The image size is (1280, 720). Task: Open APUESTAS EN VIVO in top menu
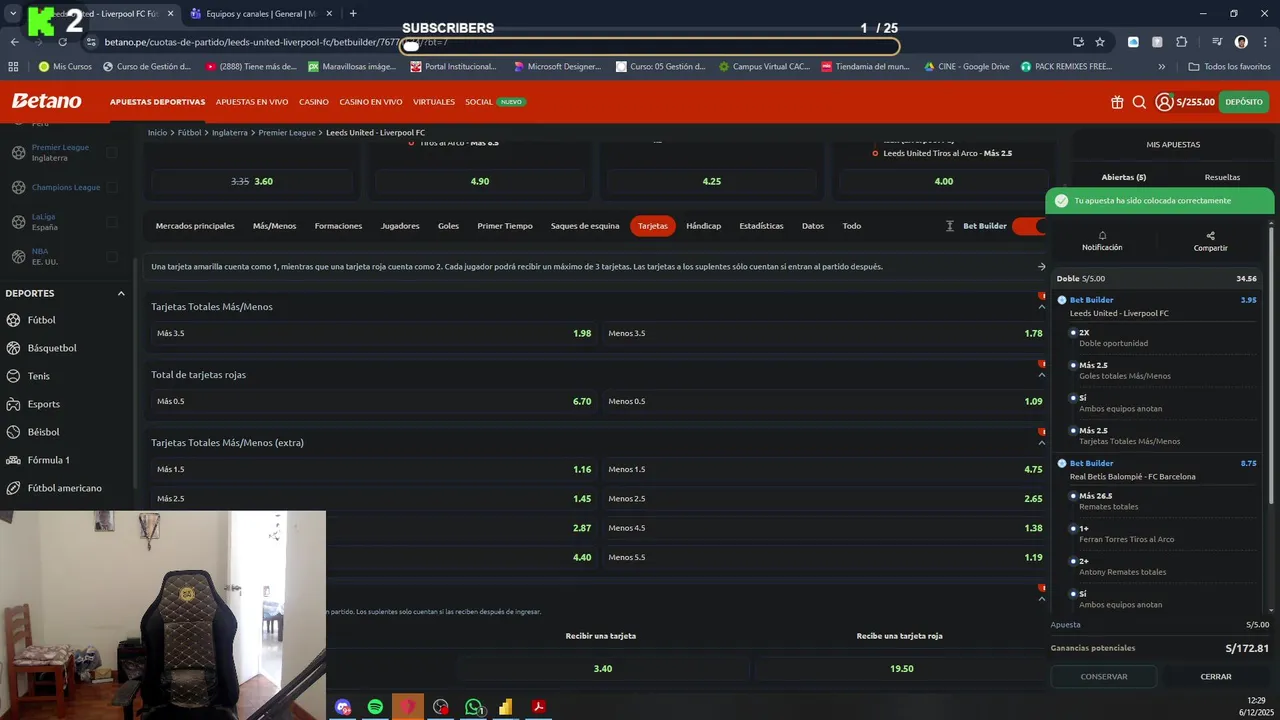pyautogui.click(x=252, y=102)
